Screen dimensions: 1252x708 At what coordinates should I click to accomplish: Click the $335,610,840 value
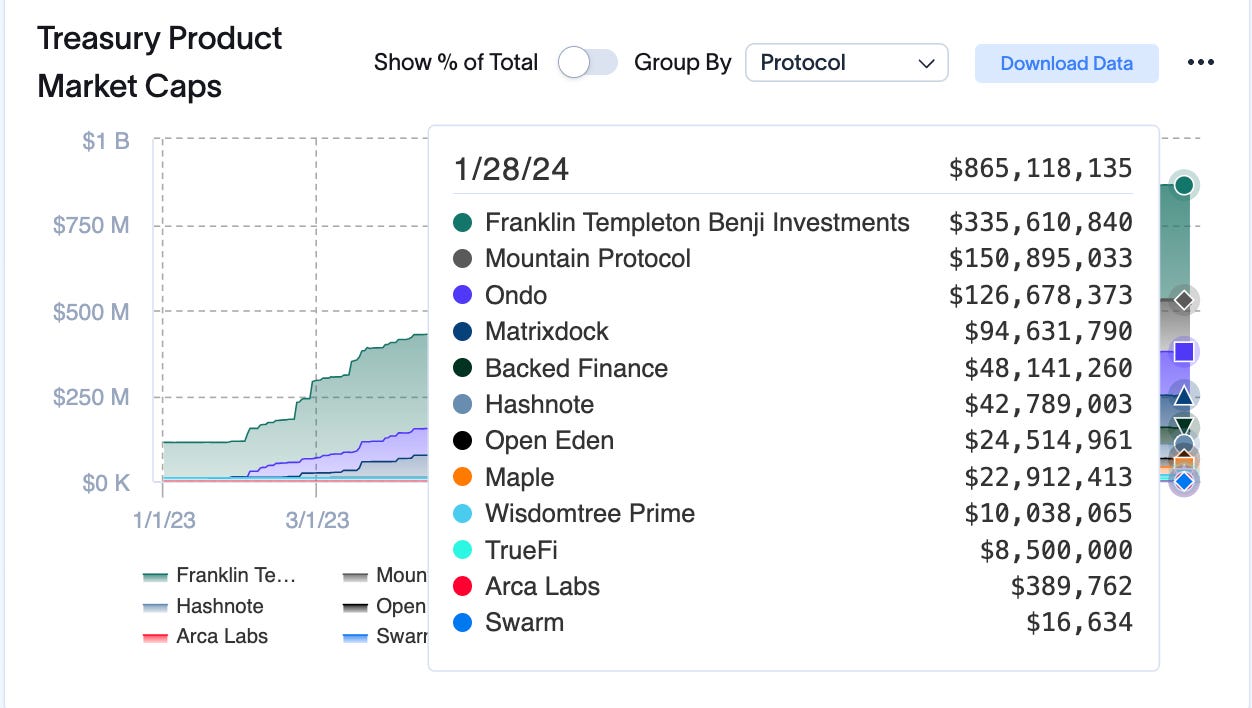tap(1040, 222)
